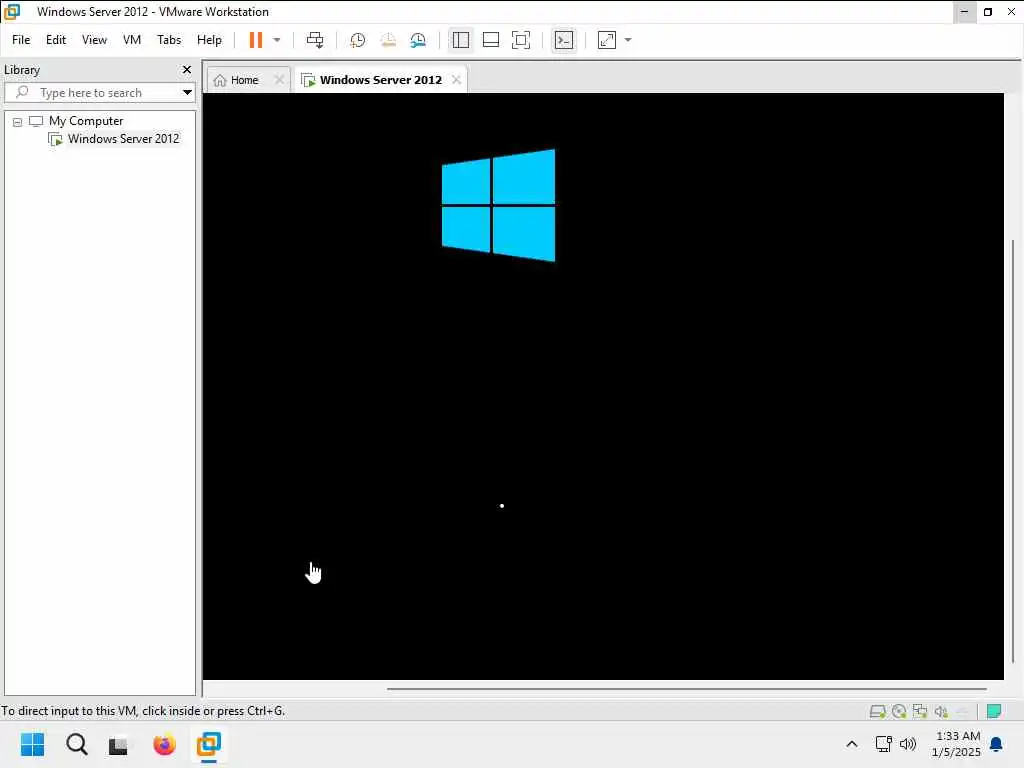
Task: Revert virtual machine to previous snapshot
Action: pyautogui.click(x=388, y=40)
